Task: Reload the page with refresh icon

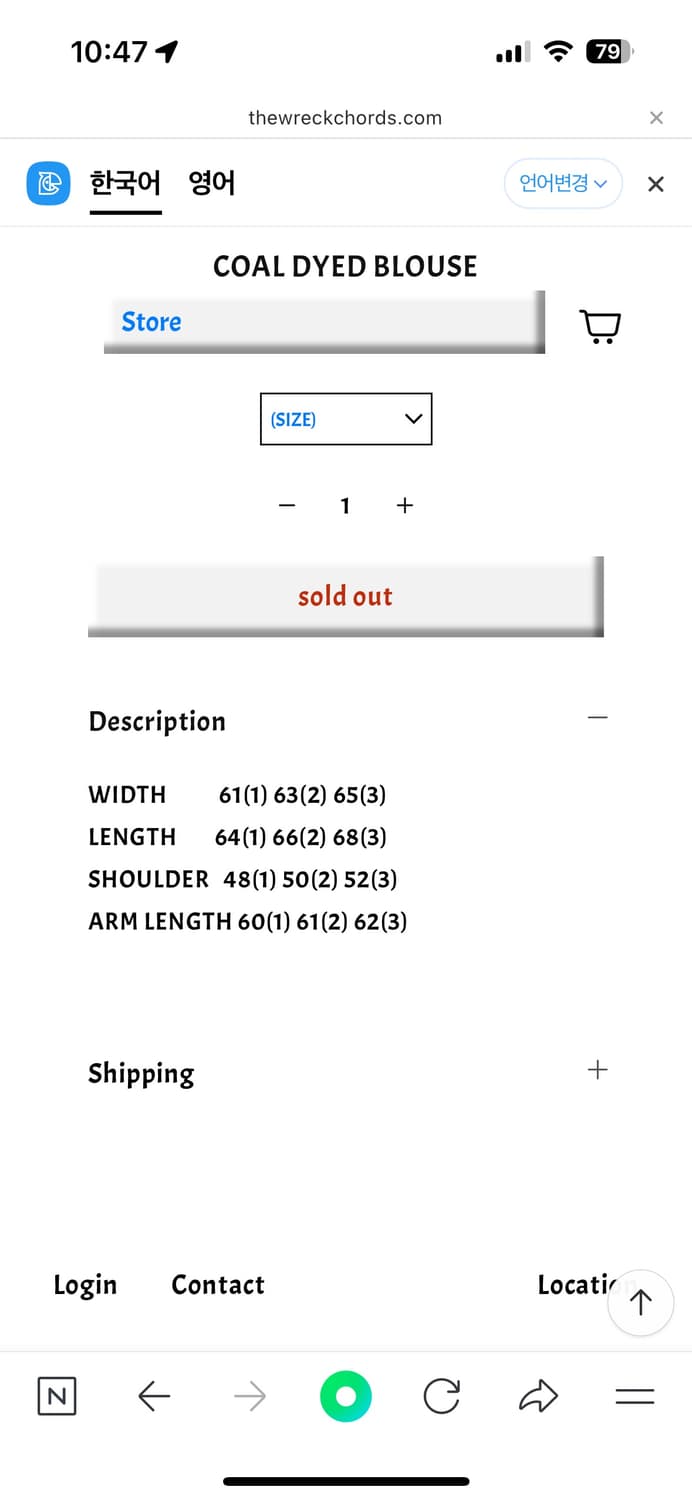Action: (441, 1396)
